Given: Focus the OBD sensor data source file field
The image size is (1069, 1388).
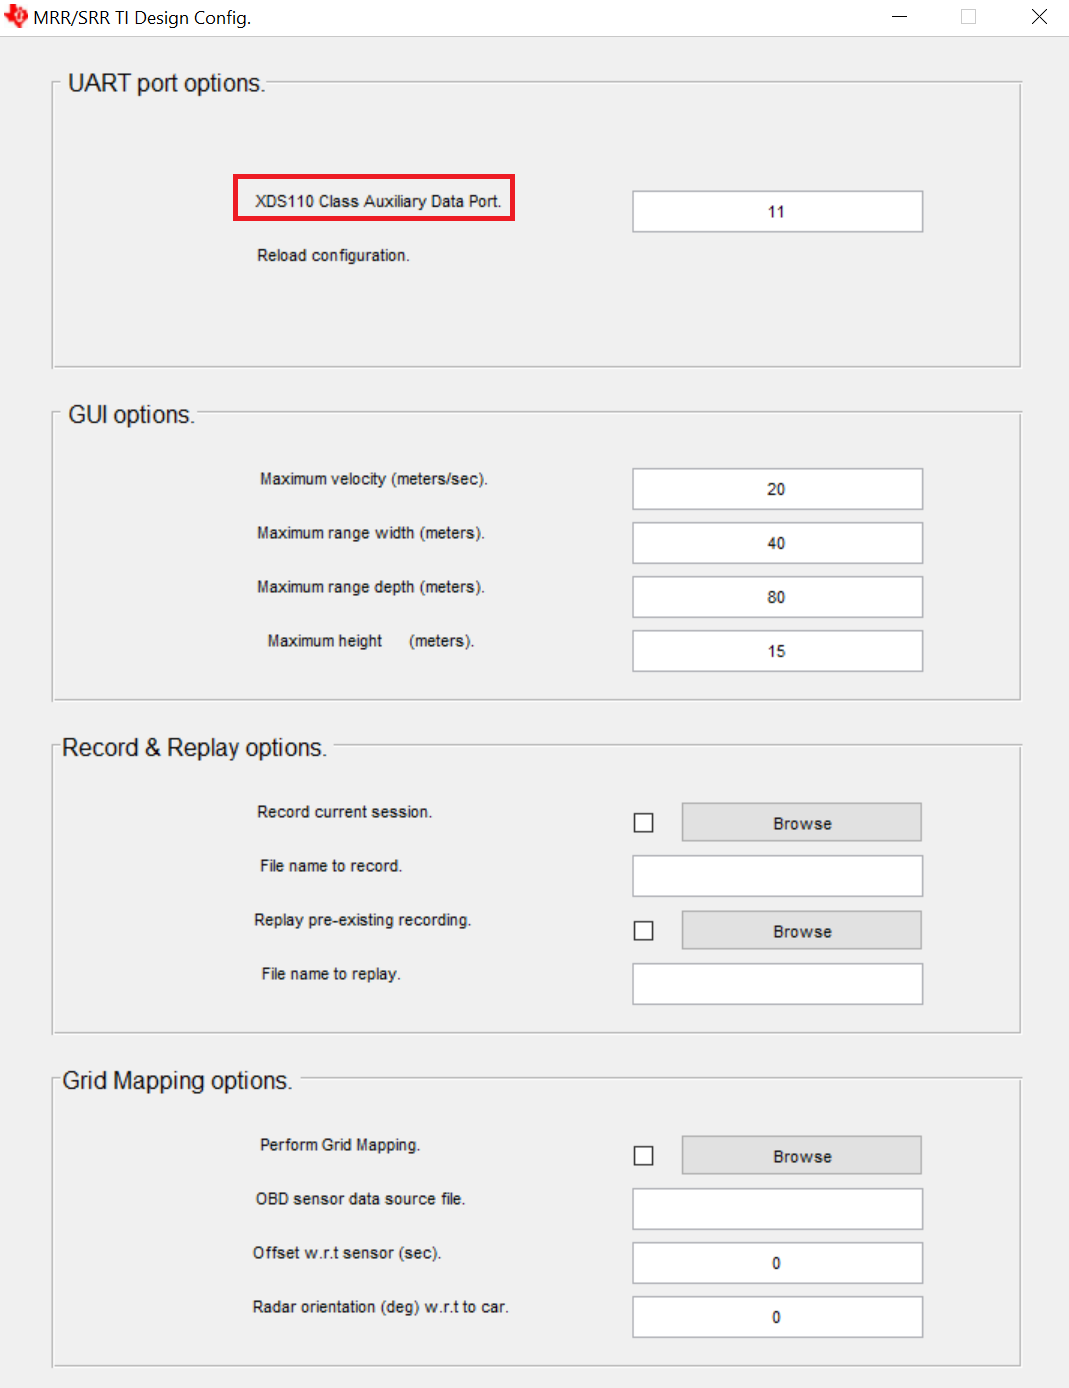Looking at the screenshot, I should pyautogui.click(x=777, y=1209).
